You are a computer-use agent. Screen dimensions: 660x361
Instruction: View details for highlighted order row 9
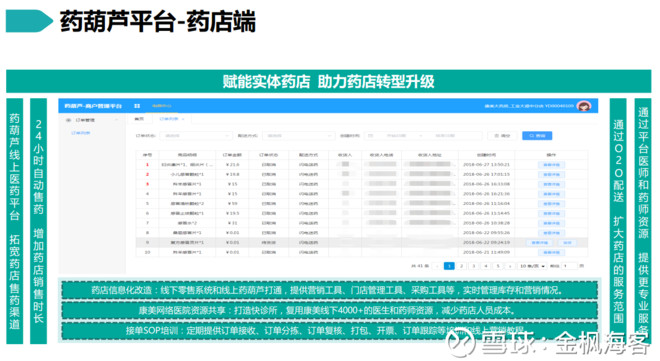(539, 243)
